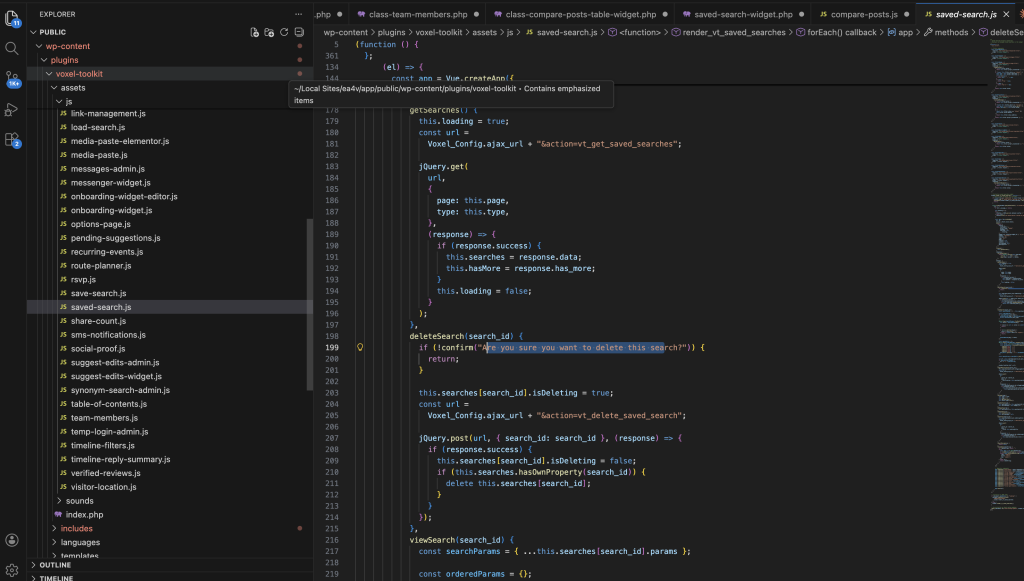
Task: Refresh the Explorer file tree
Action: pyautogui.click(x=284, y=32)
